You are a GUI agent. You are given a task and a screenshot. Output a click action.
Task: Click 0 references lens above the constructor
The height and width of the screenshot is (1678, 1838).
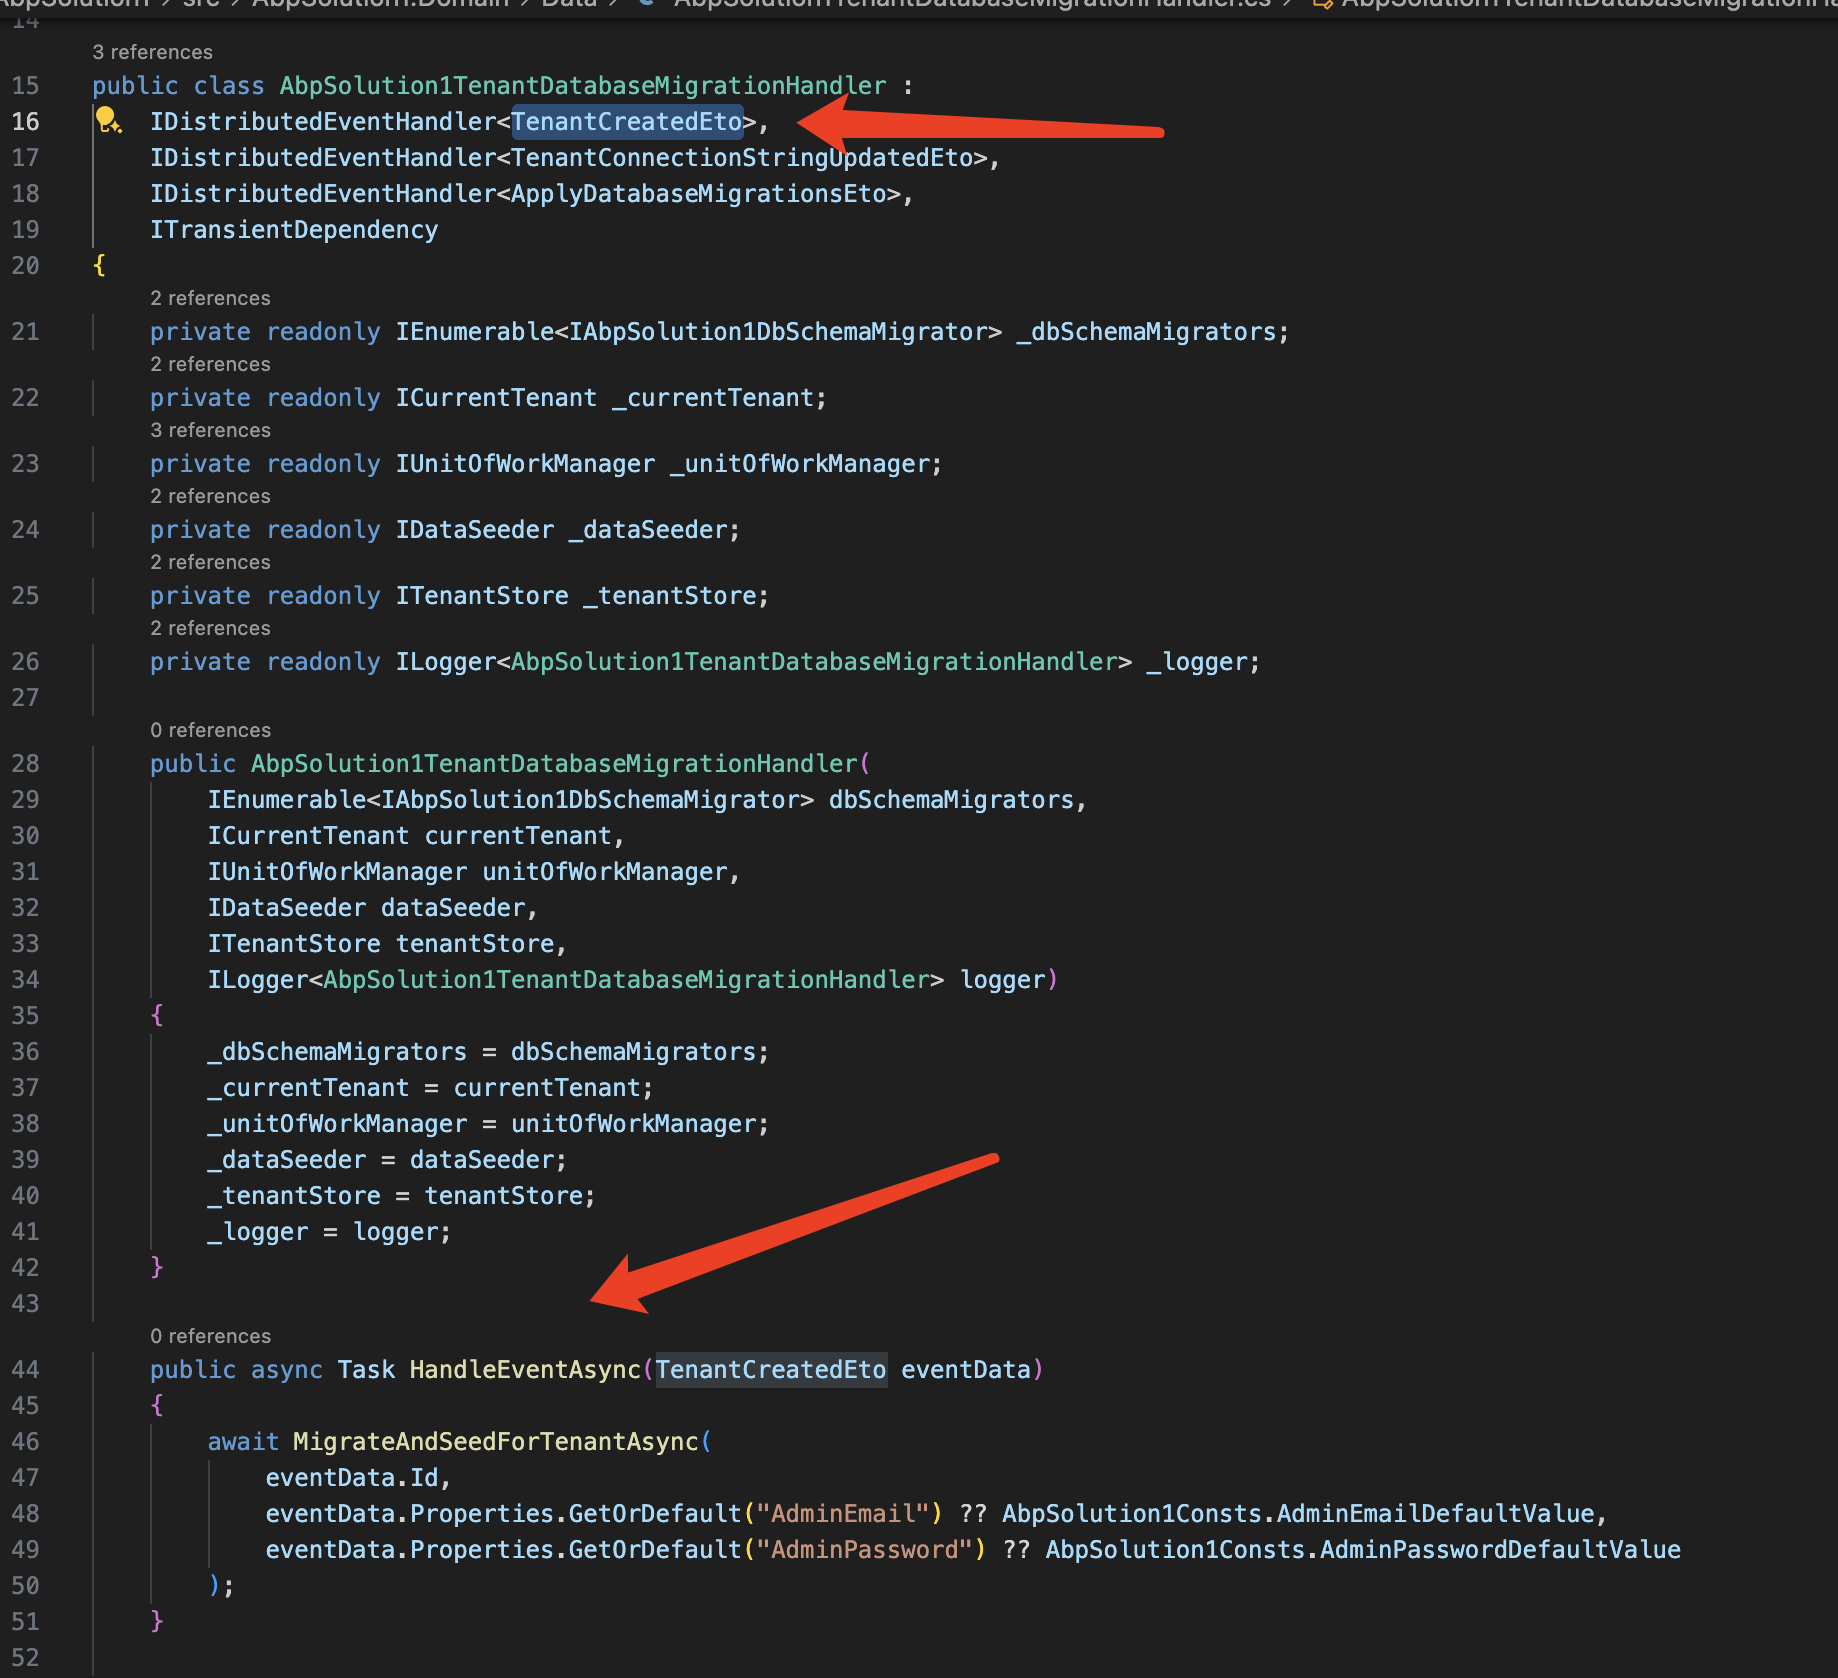click(x=210, y=730)
